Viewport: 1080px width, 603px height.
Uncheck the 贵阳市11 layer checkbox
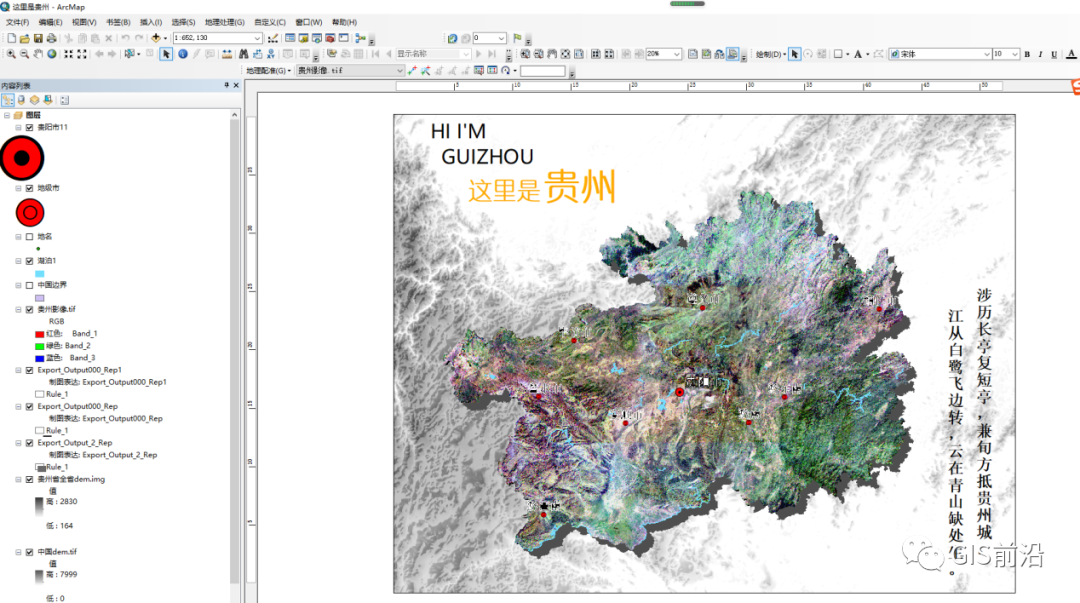click(x=30, y=127)
